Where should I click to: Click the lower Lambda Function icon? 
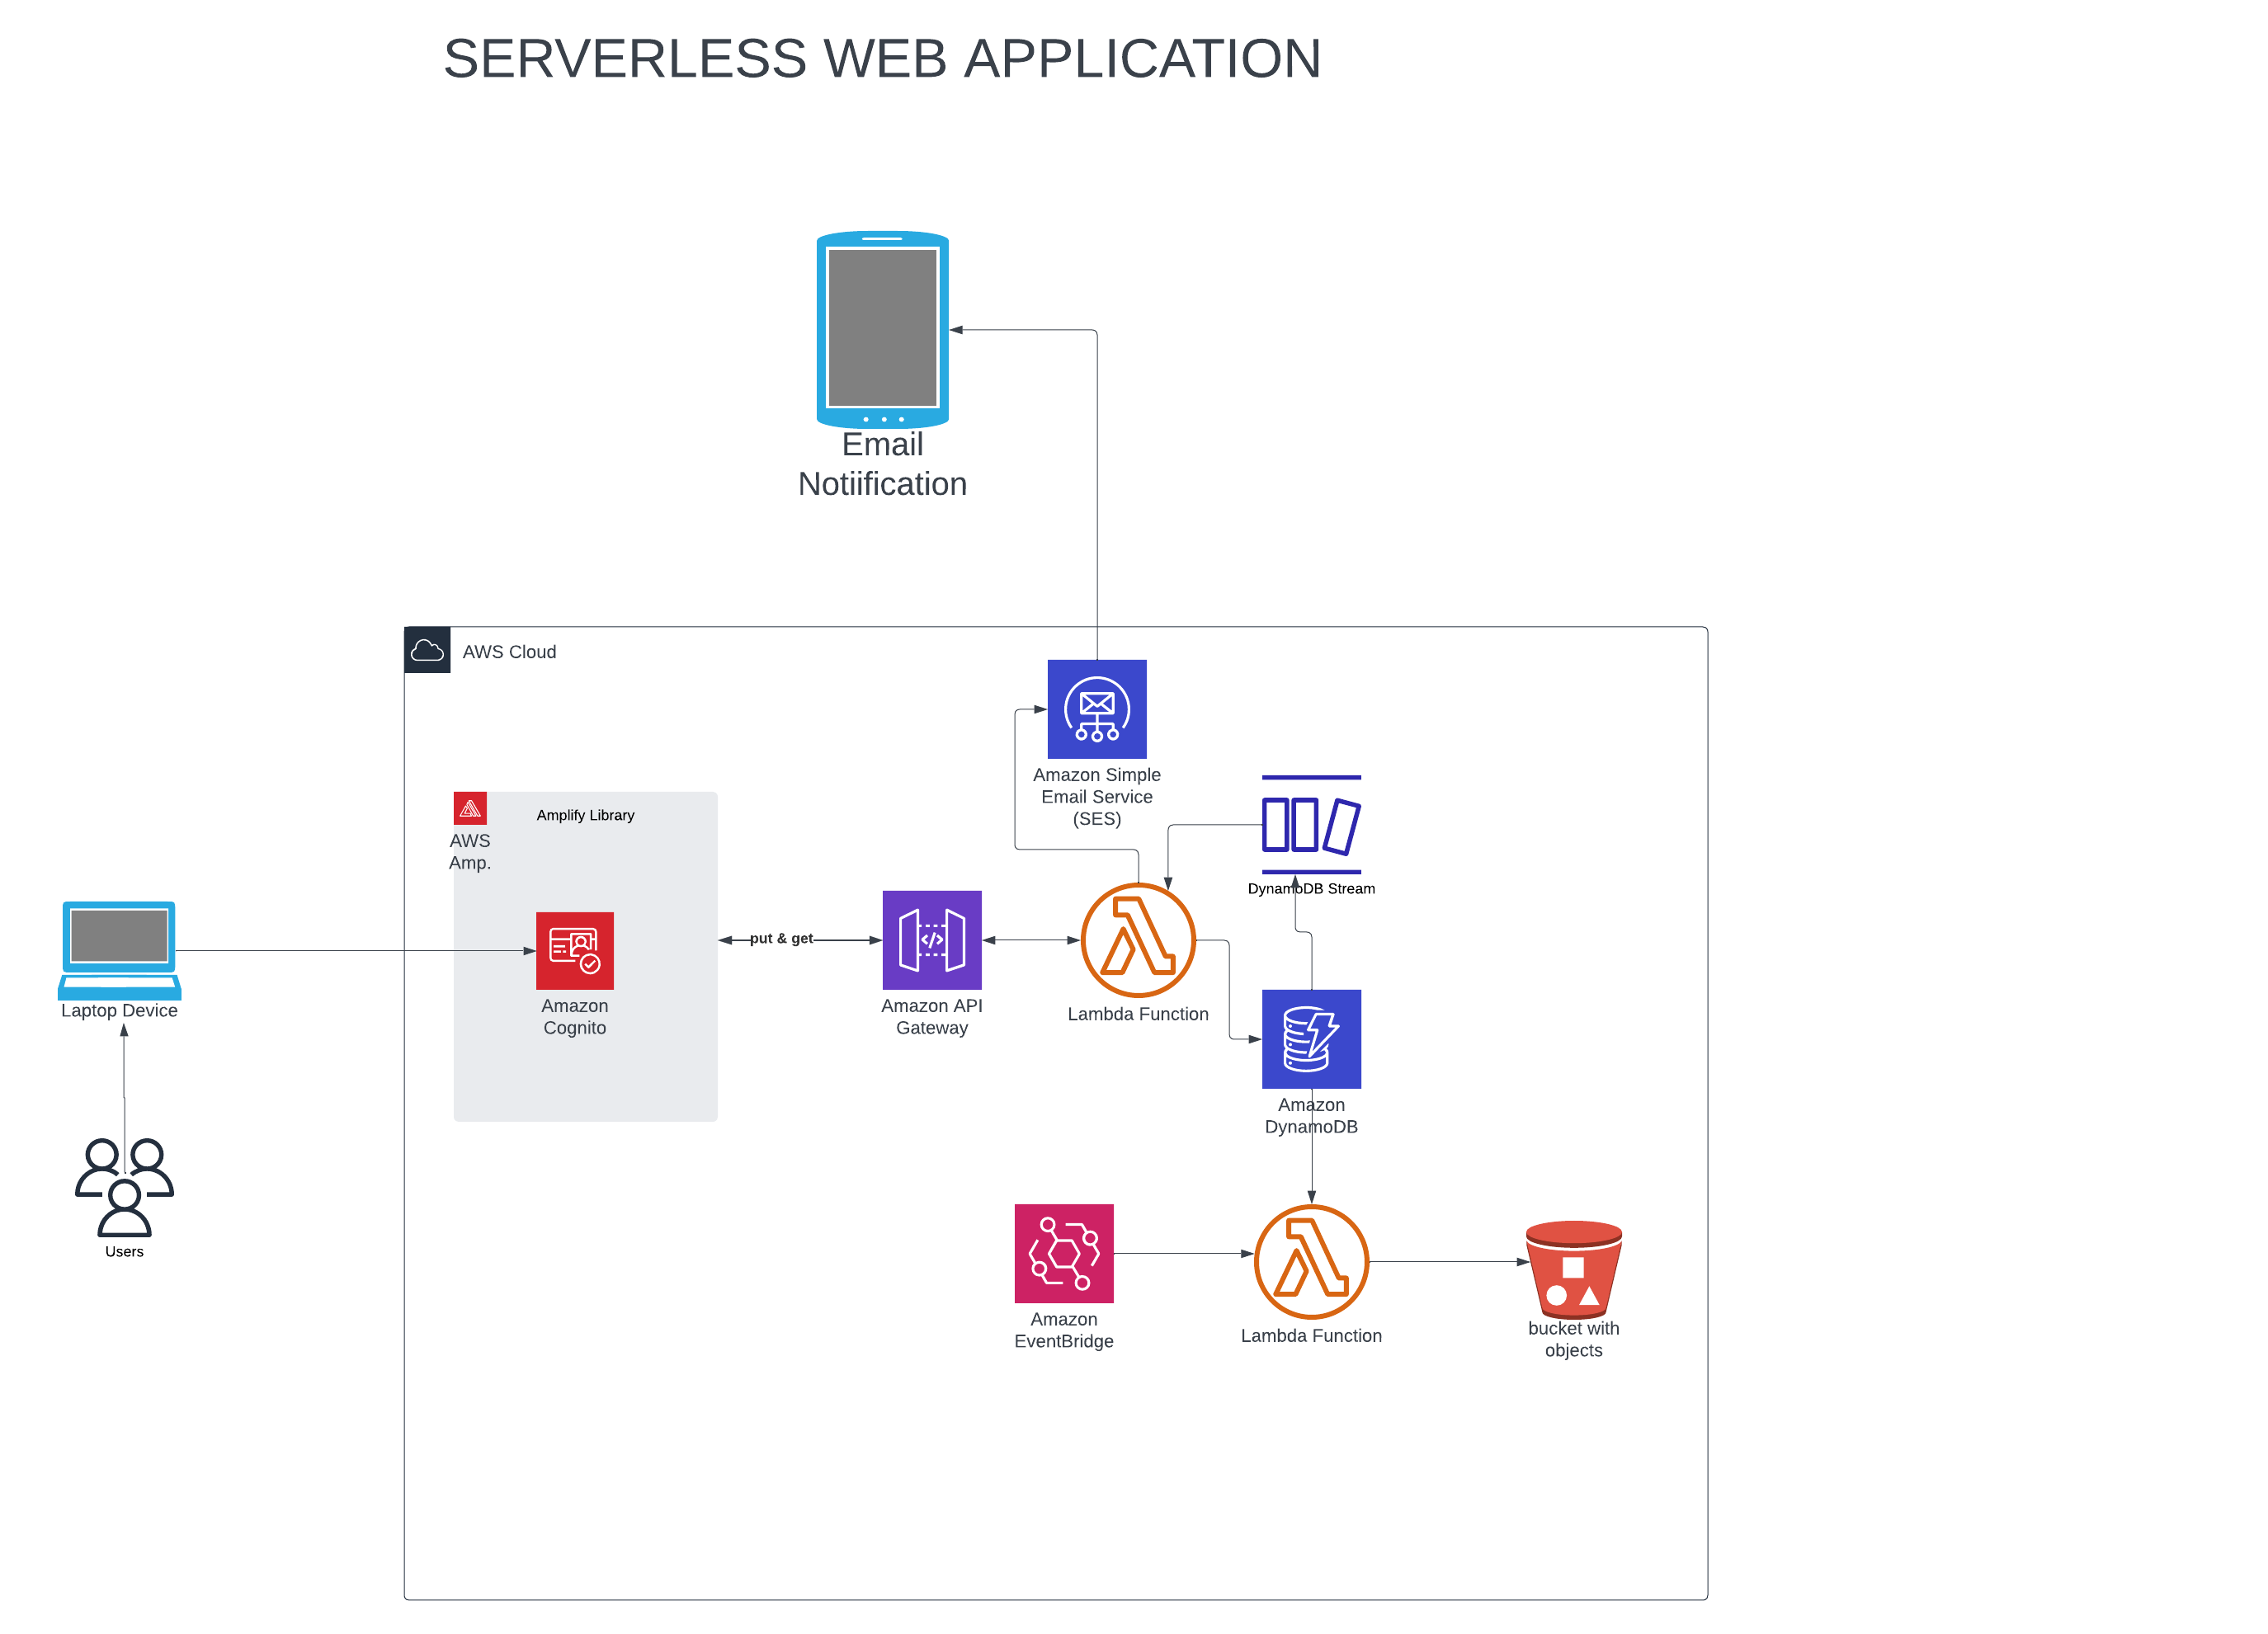(x=1312, y=1260)
